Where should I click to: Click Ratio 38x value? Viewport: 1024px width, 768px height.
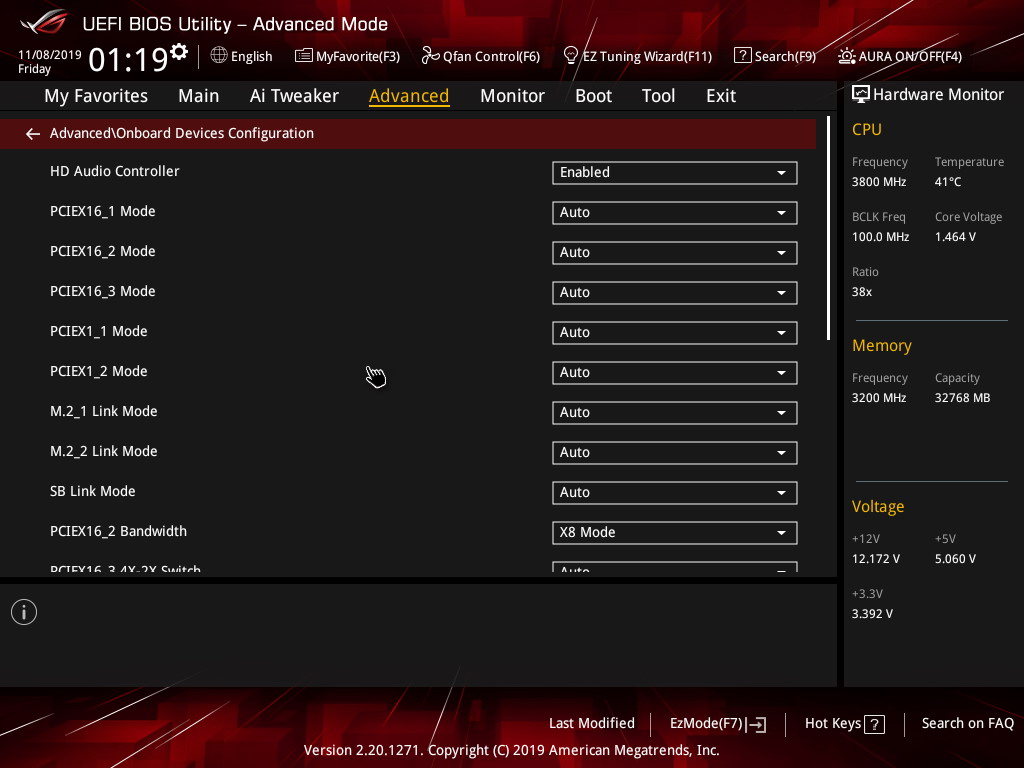pos(861,292)
